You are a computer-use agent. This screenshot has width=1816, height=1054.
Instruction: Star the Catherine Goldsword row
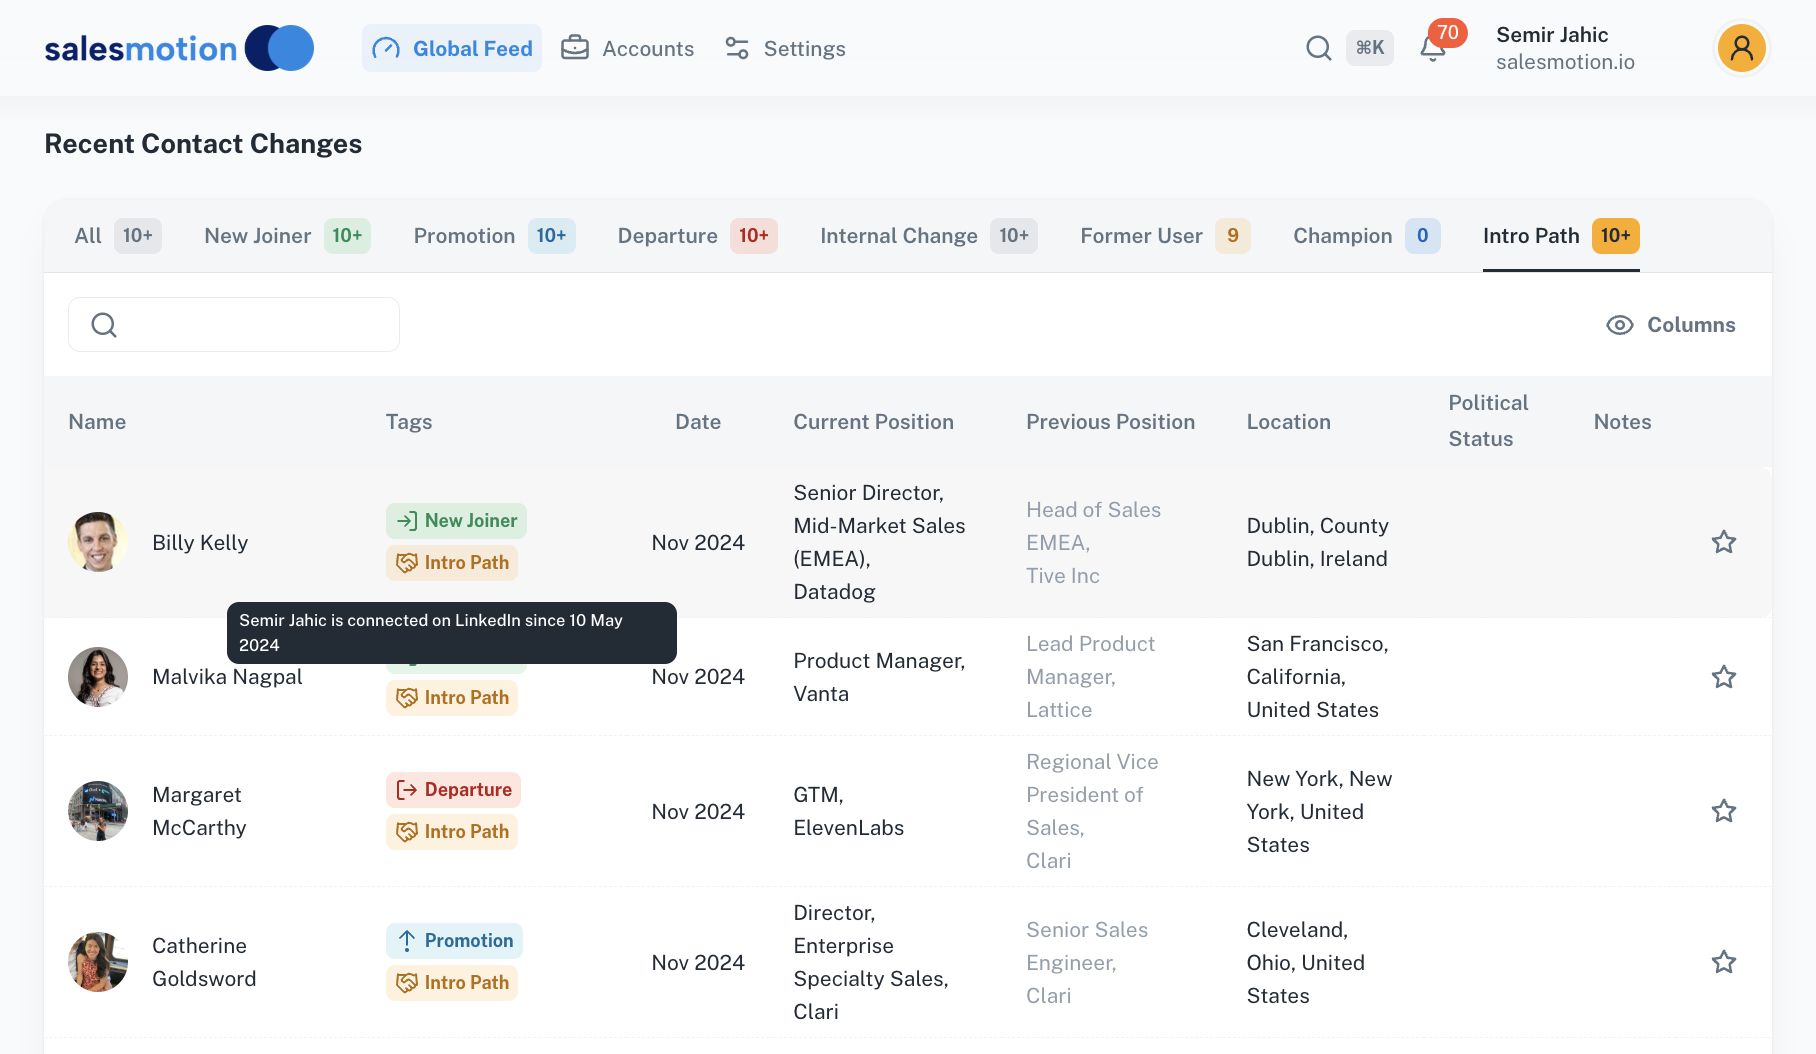coord(1724,962)
